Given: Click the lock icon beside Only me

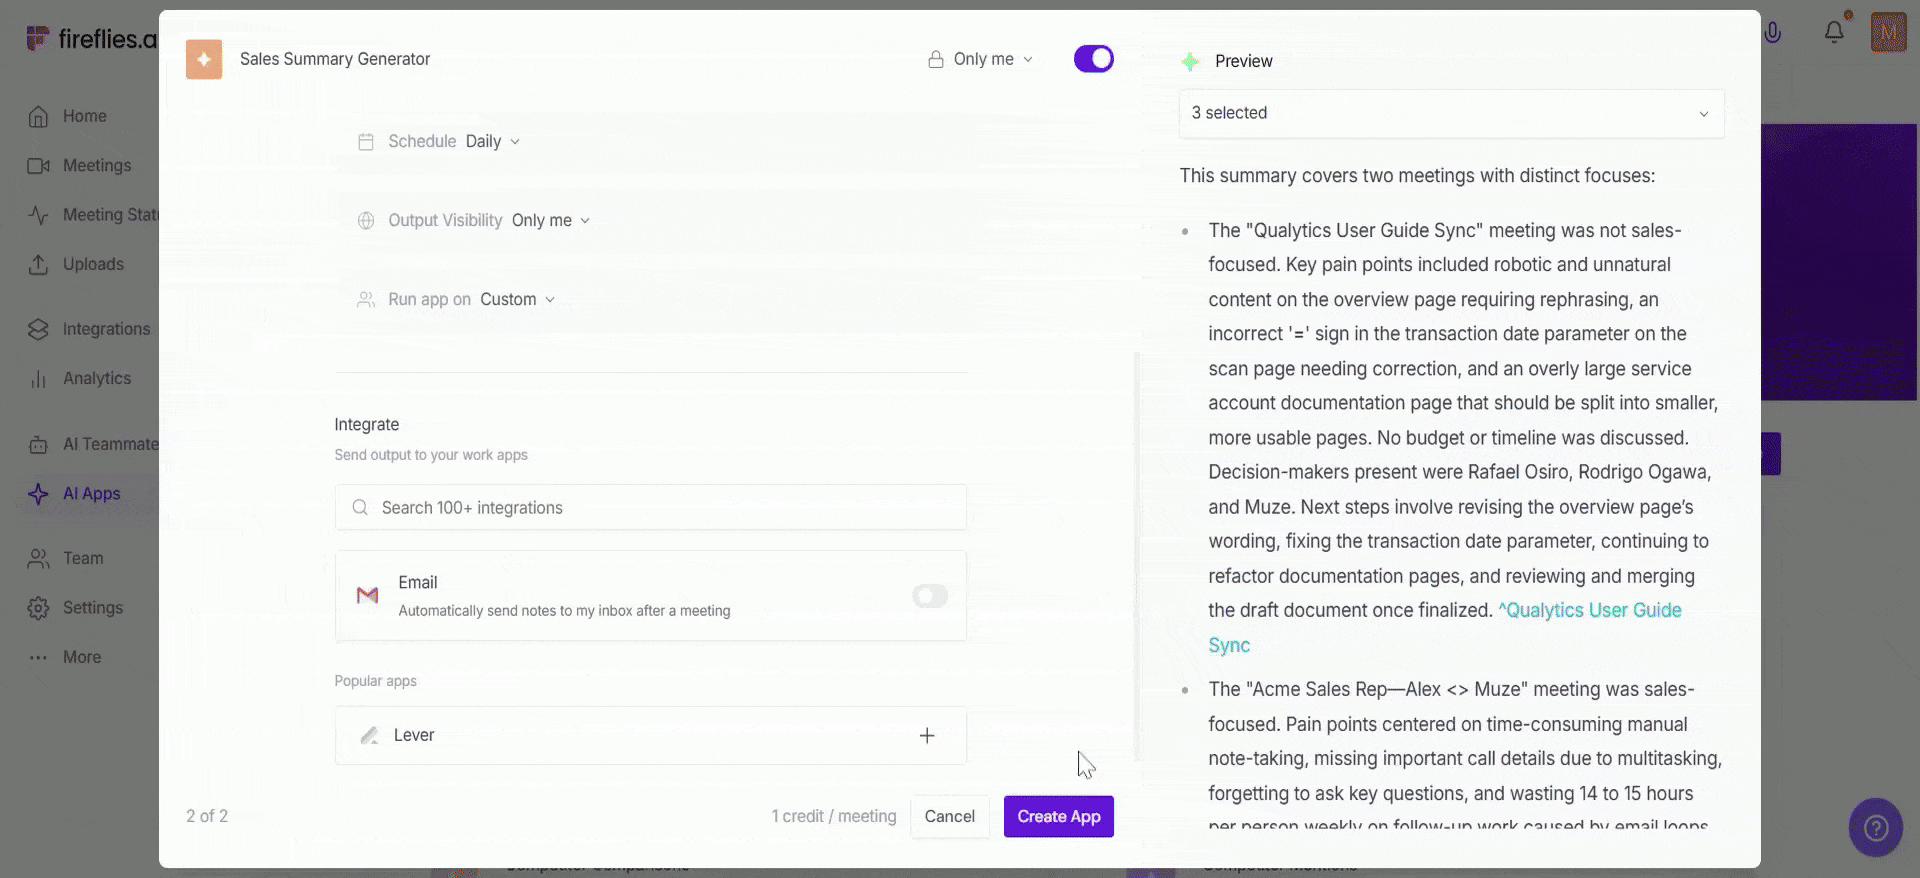Looking at the screenshot, I should coord(935,59).
